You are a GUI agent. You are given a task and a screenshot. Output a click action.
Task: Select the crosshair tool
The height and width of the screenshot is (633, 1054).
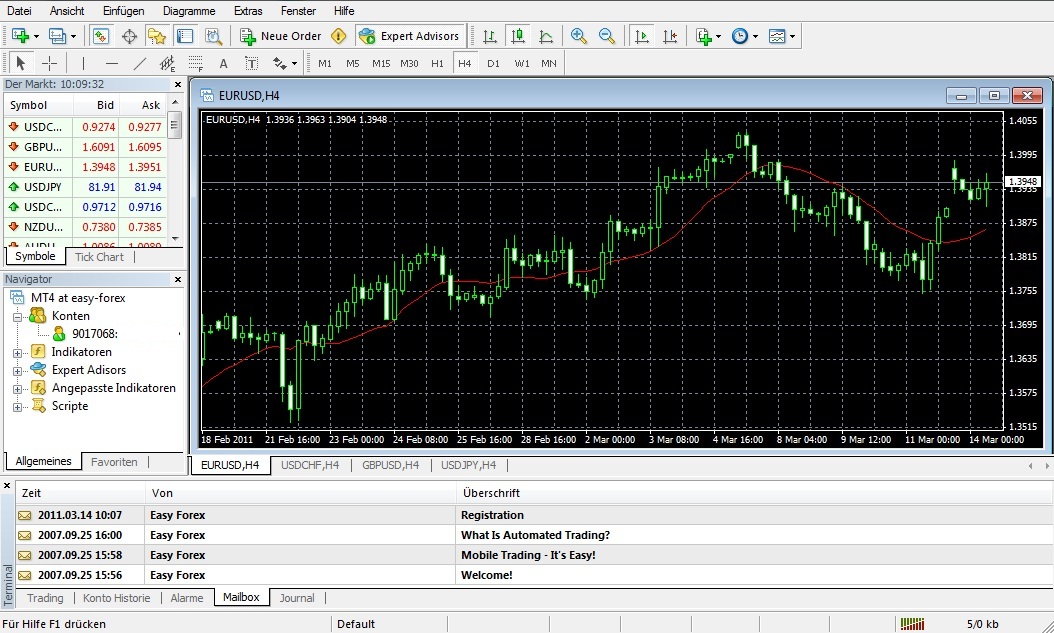pyautogui.click(x=49, y=63)
